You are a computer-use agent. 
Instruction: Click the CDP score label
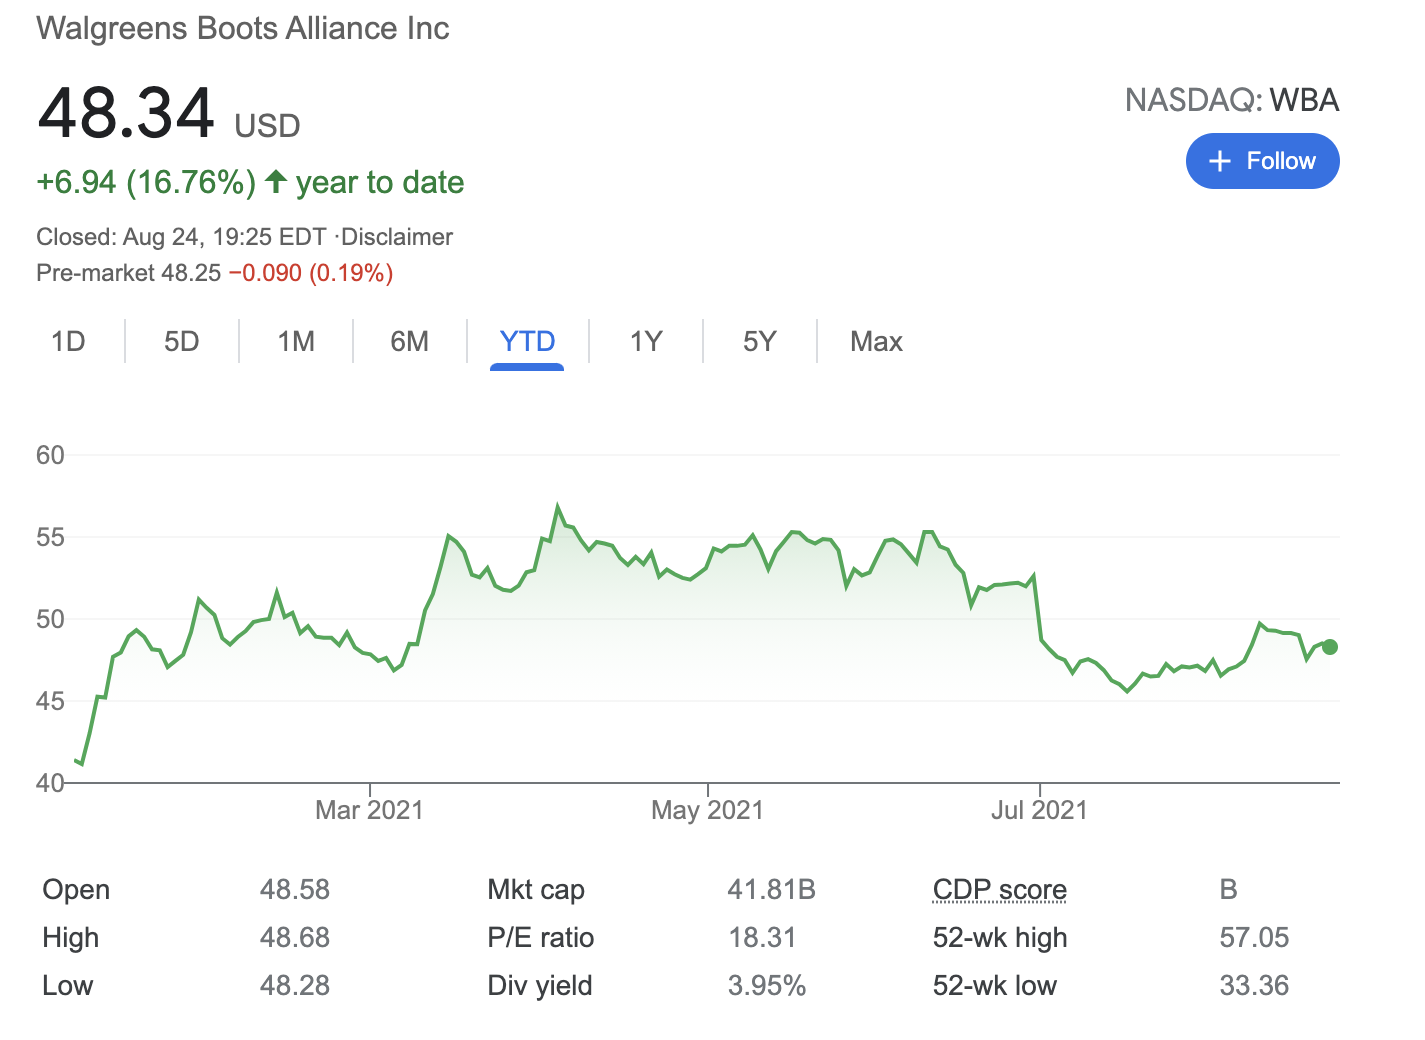pos(999,889)
